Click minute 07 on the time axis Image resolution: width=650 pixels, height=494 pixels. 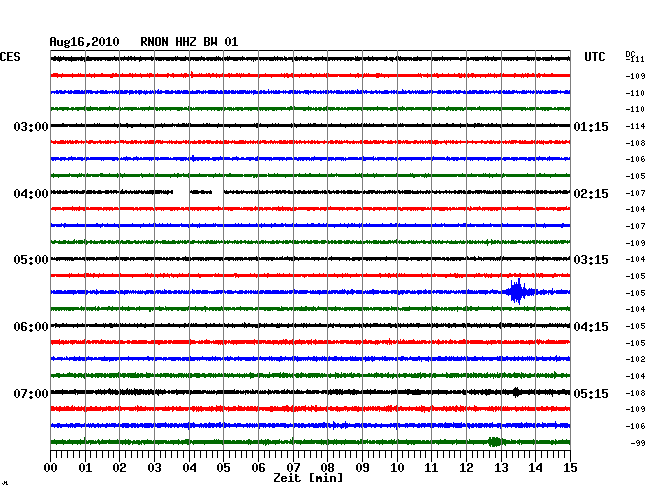click(x=293, y=467)
